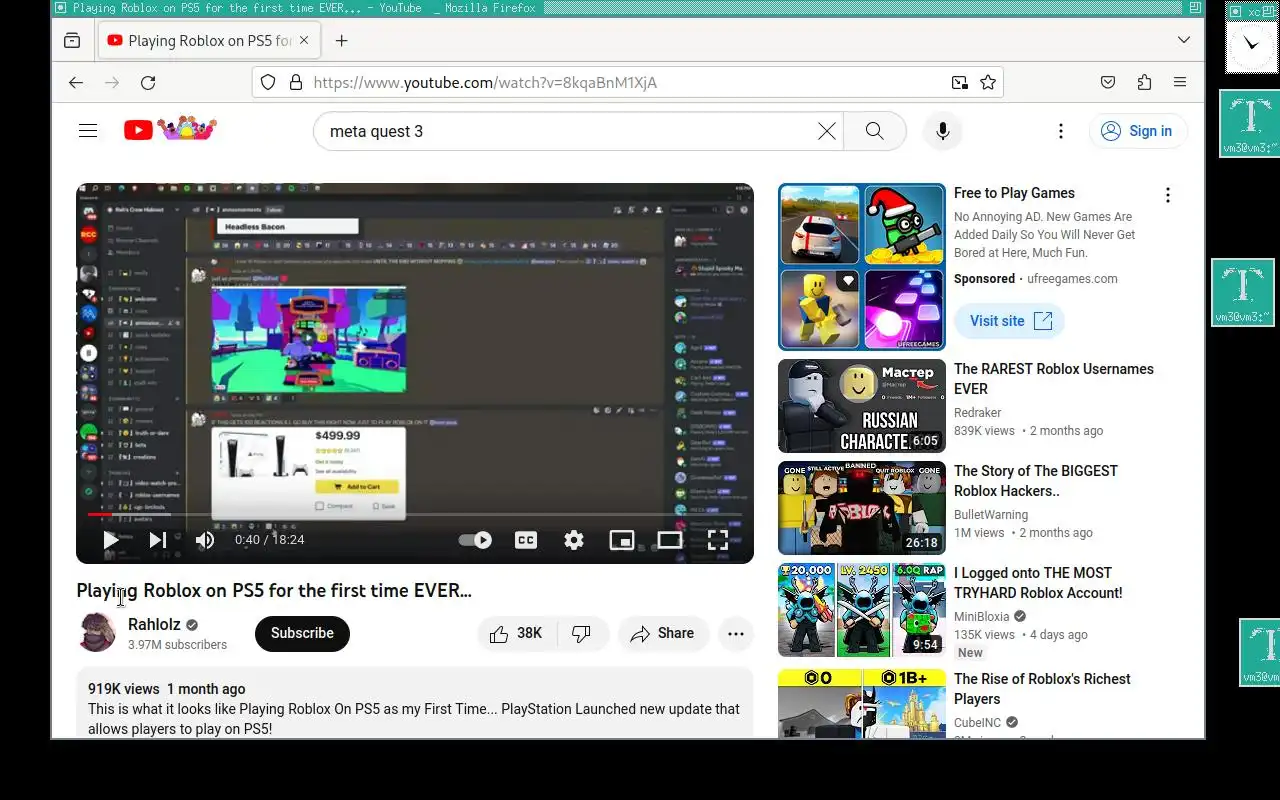Seek in the video progress bar
Viewport: 1280px width, 800px height.
415,515
